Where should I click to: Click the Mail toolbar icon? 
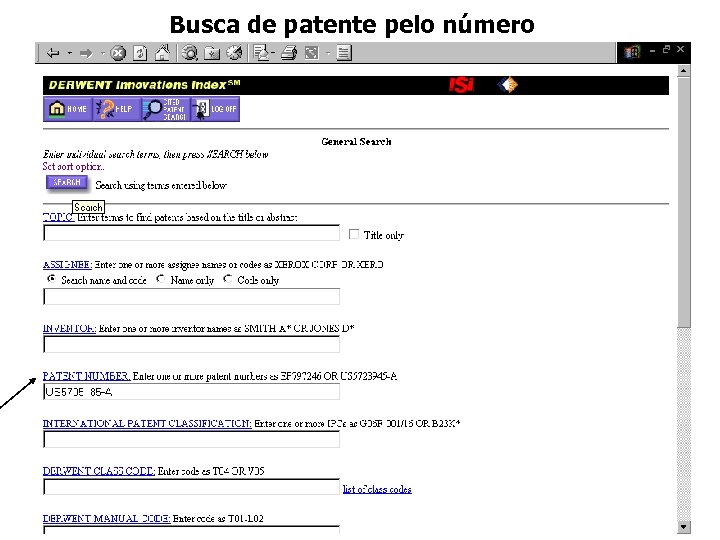click(262, 53)
